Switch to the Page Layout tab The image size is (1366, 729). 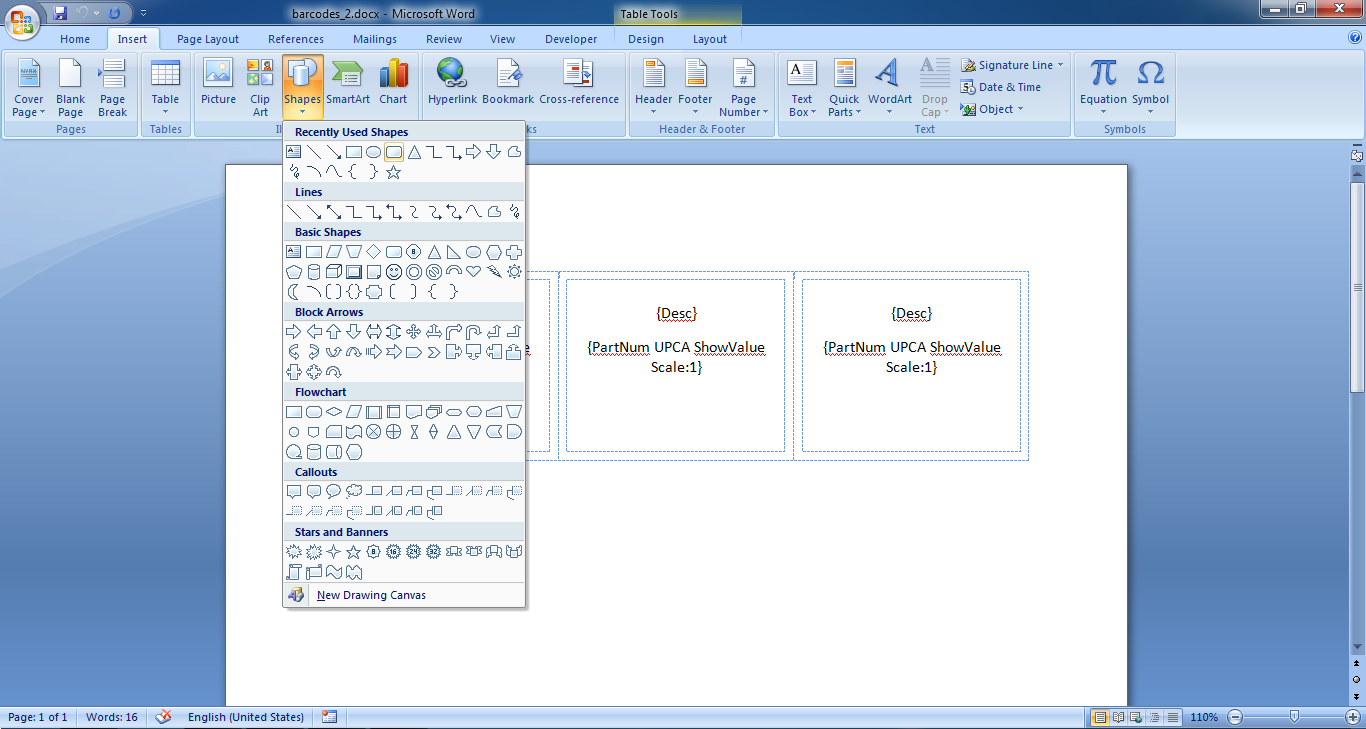(208, 39)
